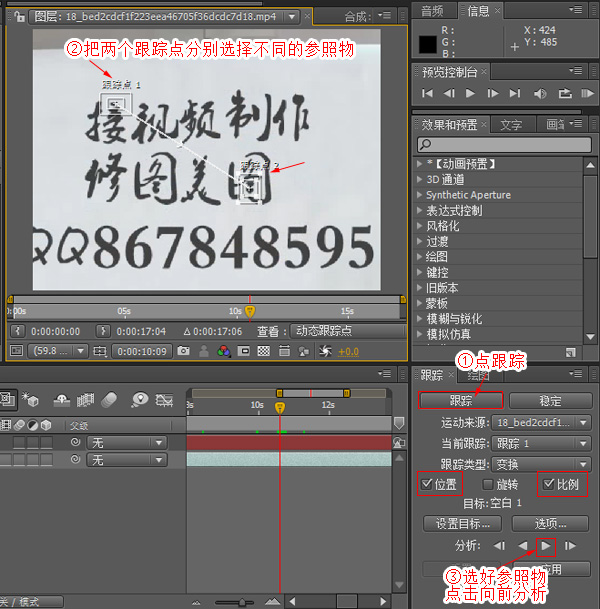Click the show channel RGB icon

(x=224, y=351)
